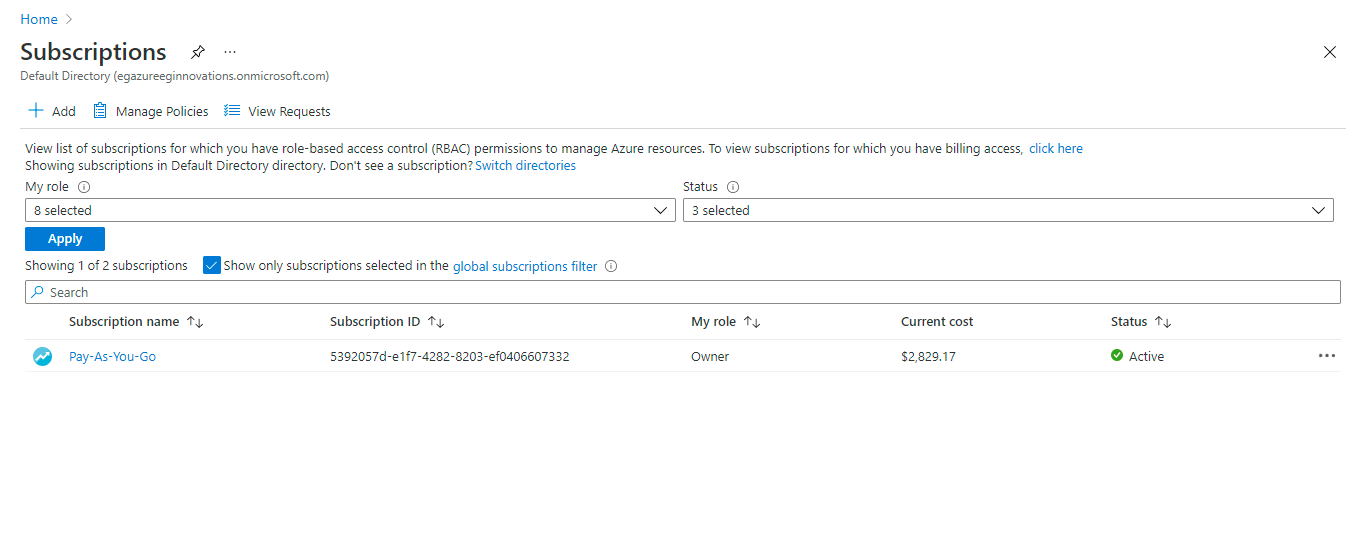The width and height of the screenshot is (1366, 546).
Task: Sort by Subscription name column
Action: click(136, 322)
